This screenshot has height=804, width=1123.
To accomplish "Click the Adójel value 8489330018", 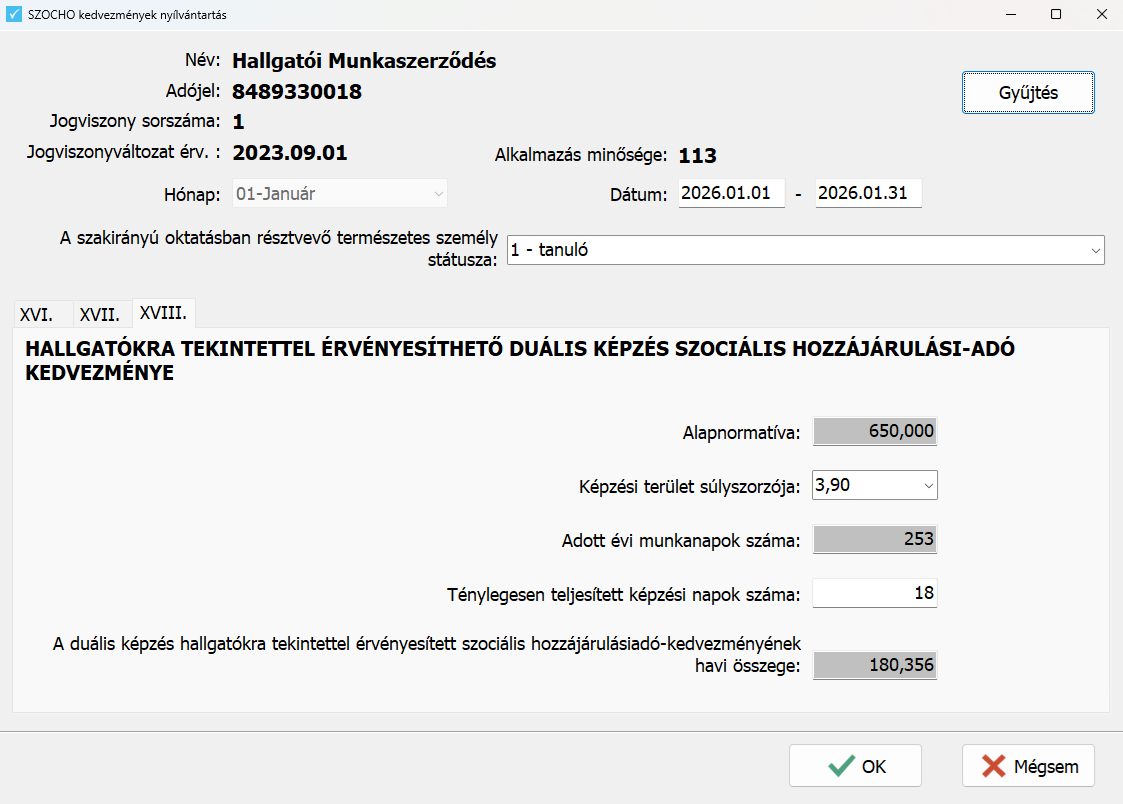I will (x=297, y=92).
